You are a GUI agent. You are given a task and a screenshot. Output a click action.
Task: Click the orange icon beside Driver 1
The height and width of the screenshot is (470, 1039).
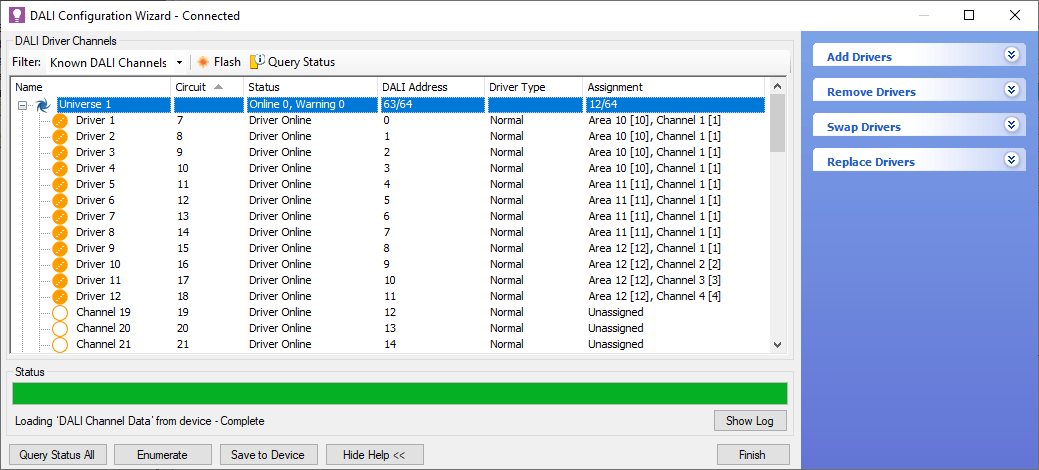(60, 120)
